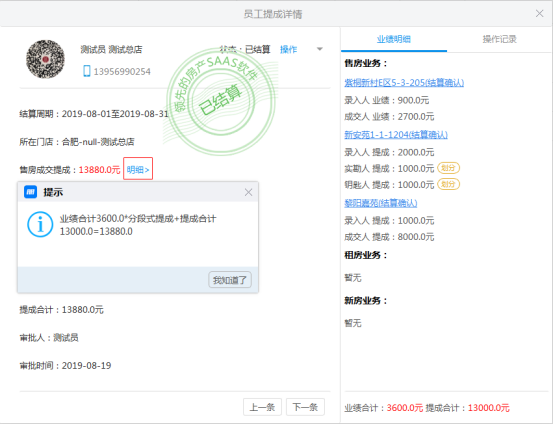Click the phone icon beside 13956990254
The height and width of the screenshot is (424, 554).
click(87, 71)
